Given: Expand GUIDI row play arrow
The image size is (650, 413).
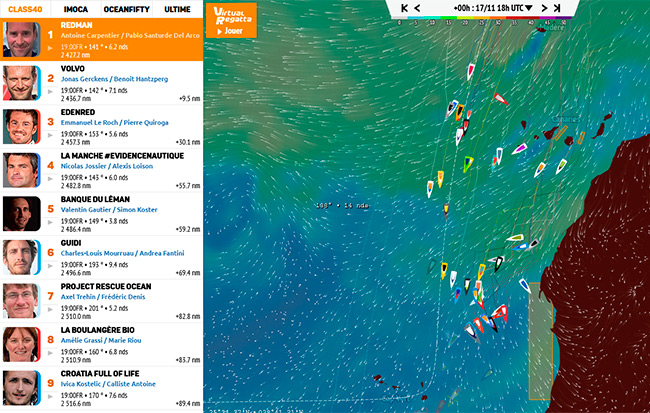Looking at the screenshot, I should (50, 266).
